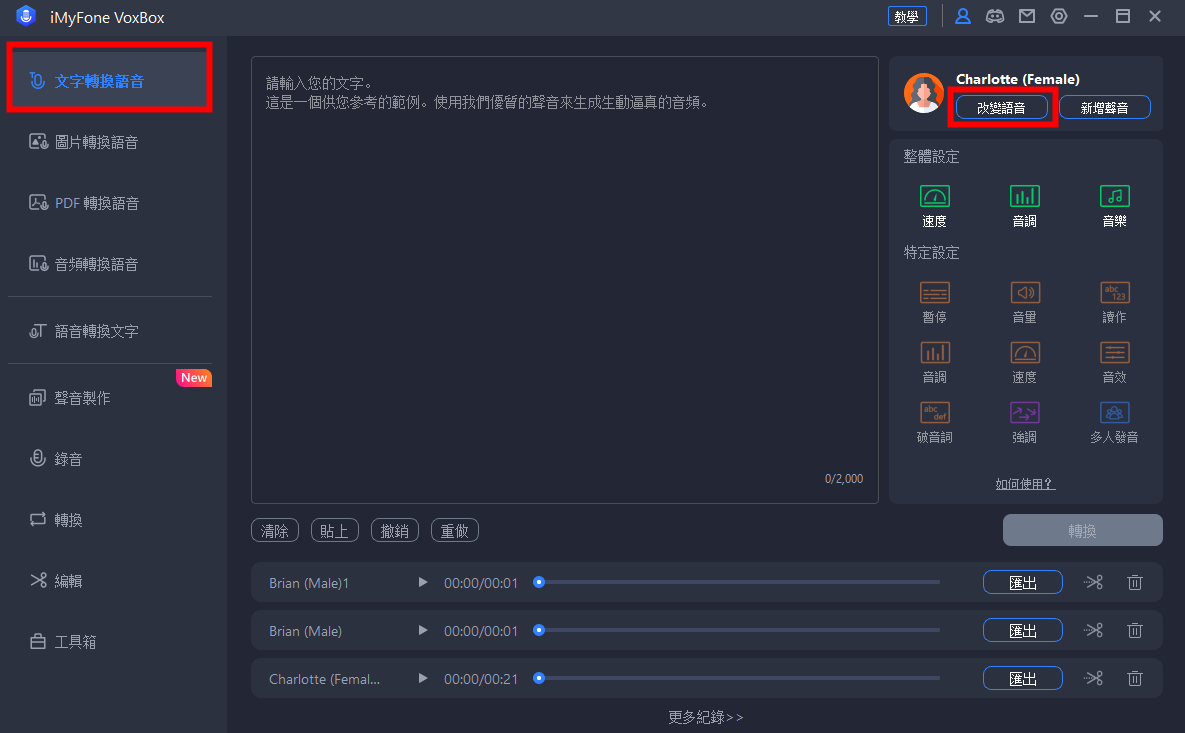Image resolution: width=1185 pixels, height=733 pixels.
Task: Open the Discord community icon
Action: pos(995,16)
